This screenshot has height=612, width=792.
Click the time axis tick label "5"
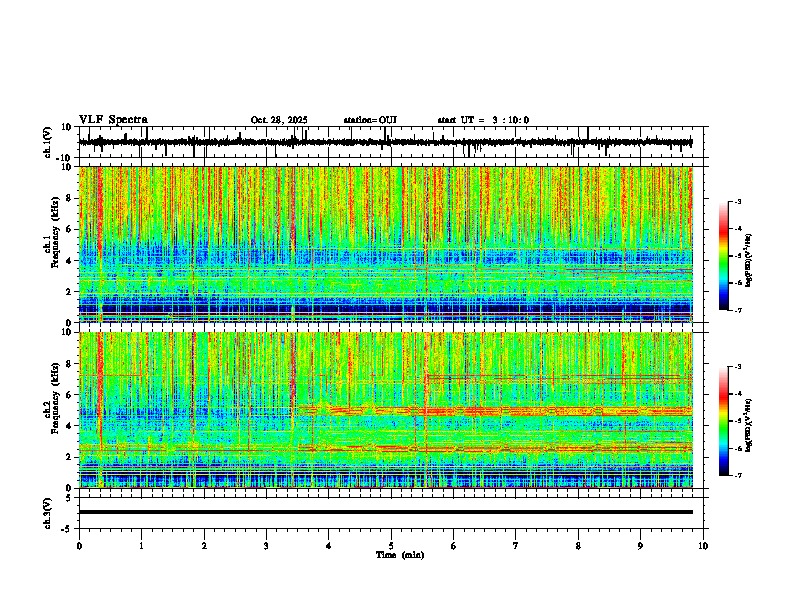[391, 546]
